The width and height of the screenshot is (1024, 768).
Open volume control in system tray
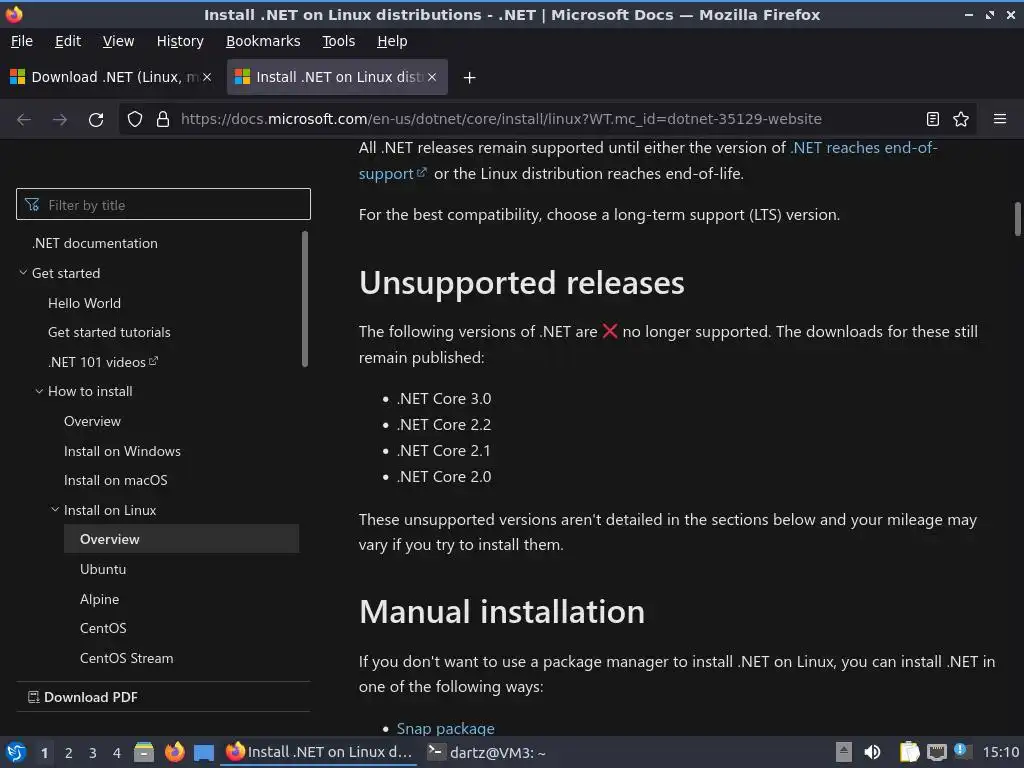click(872, 752)
